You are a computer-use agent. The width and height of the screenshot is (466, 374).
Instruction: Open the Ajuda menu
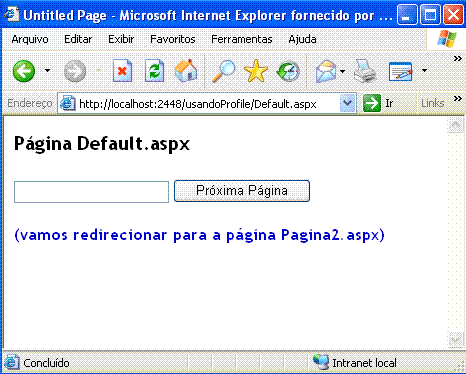pyautogui.click(x=302, y=39)
